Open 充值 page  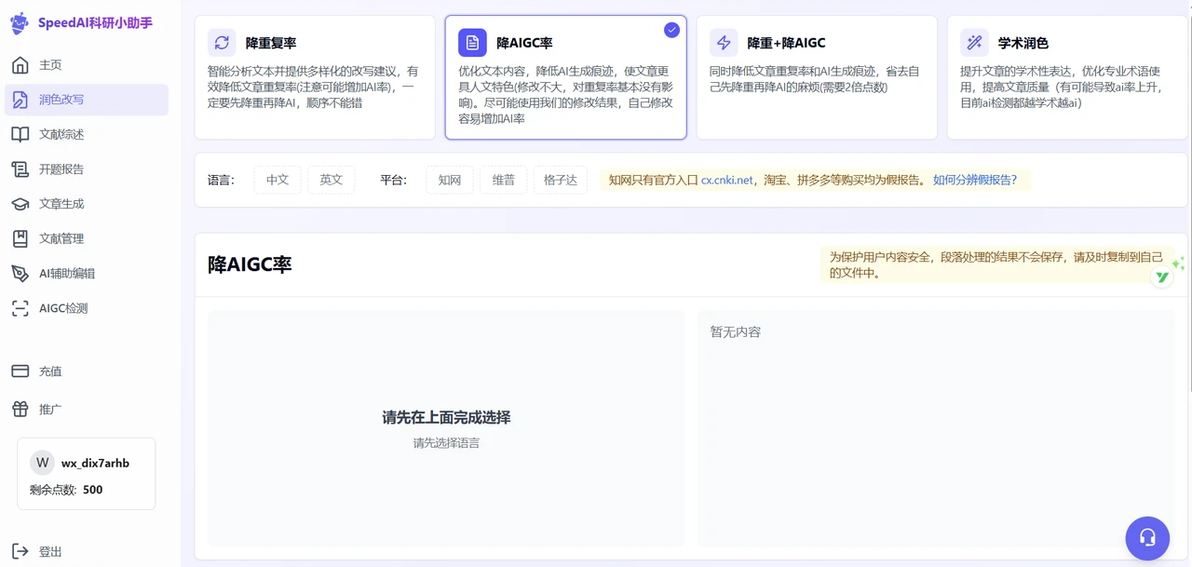(87, 372)
